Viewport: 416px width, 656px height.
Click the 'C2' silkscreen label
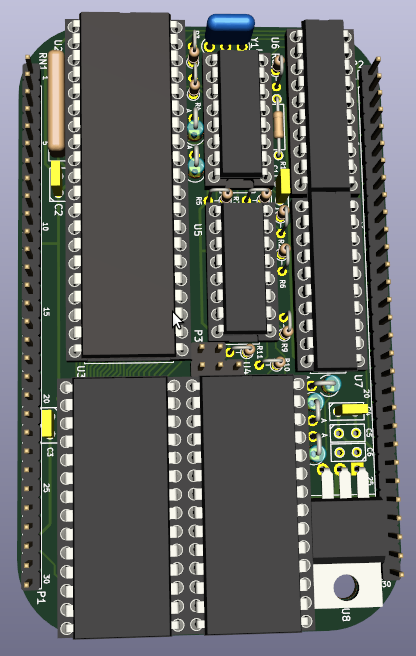[x=58, y=210]
